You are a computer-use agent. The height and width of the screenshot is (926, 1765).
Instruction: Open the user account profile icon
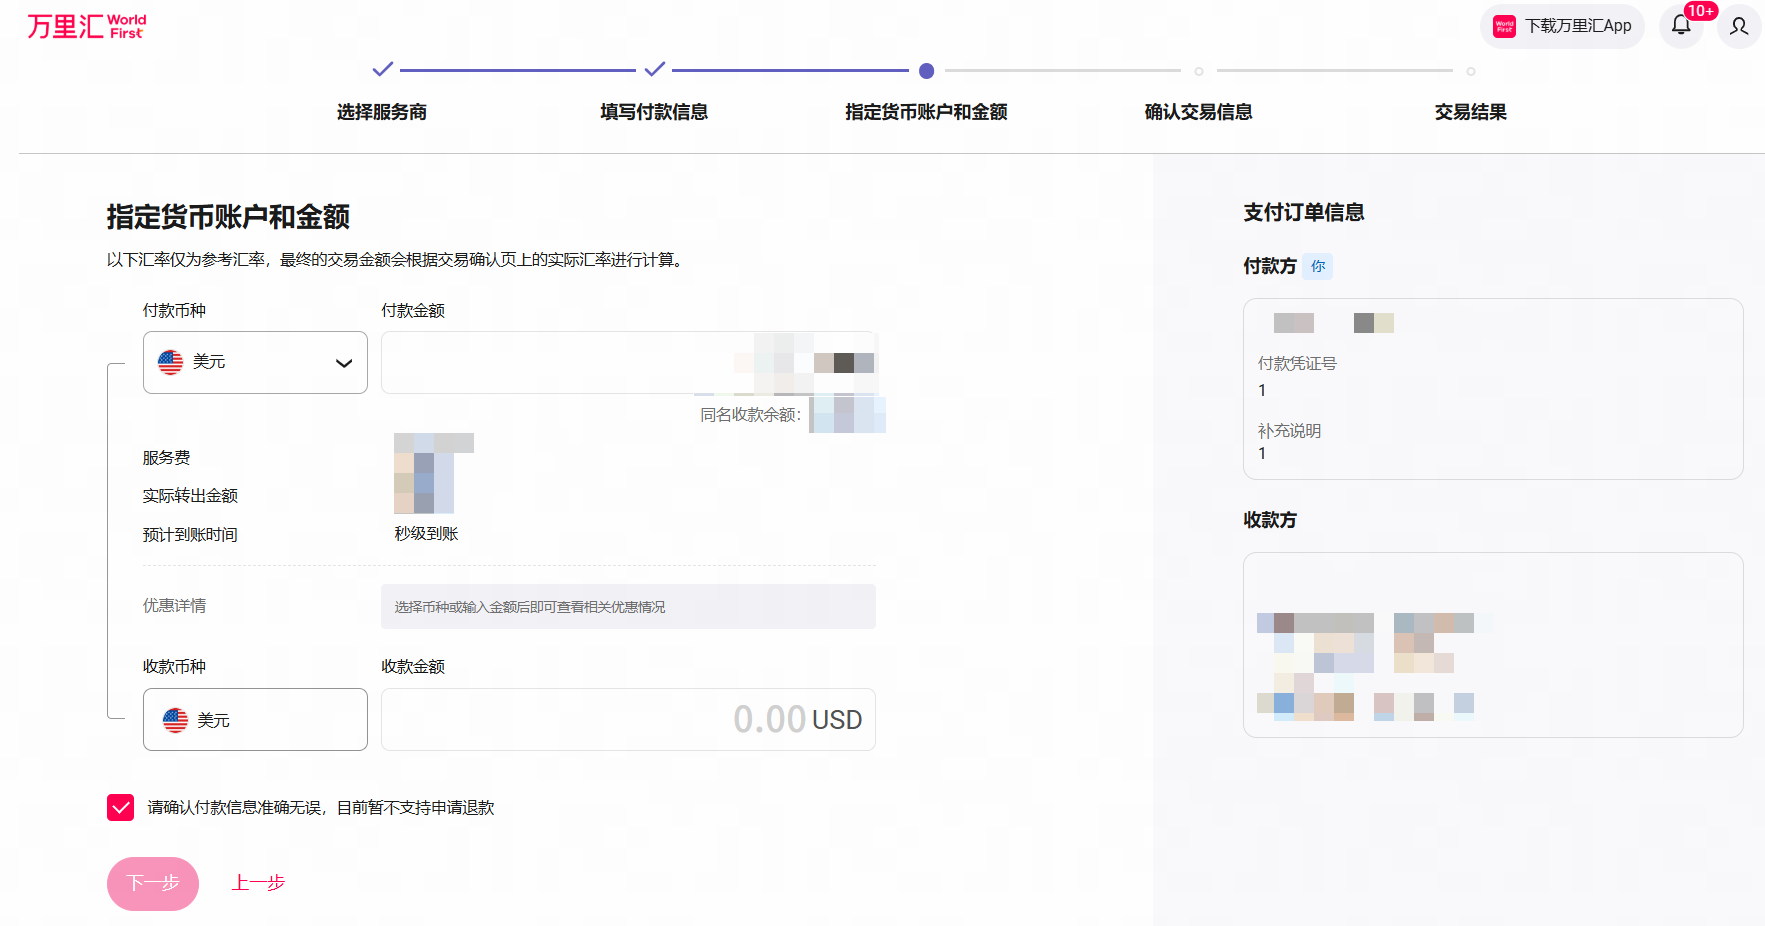tap(1739, 26)
